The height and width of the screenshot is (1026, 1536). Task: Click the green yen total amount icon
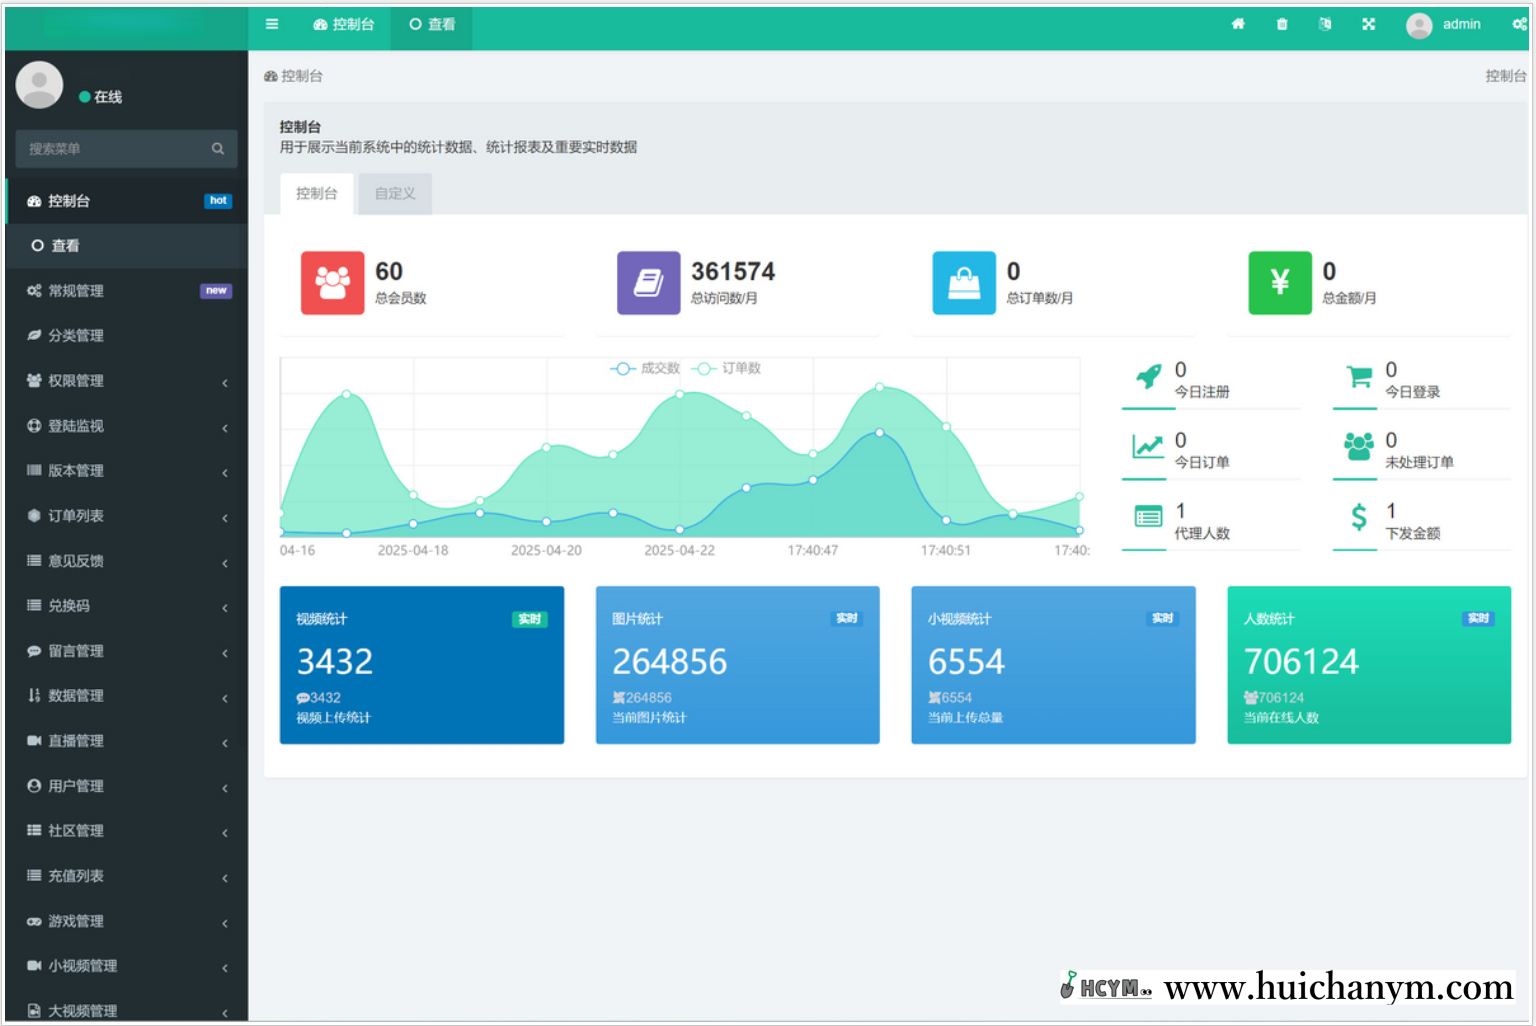coord(1279,283)
